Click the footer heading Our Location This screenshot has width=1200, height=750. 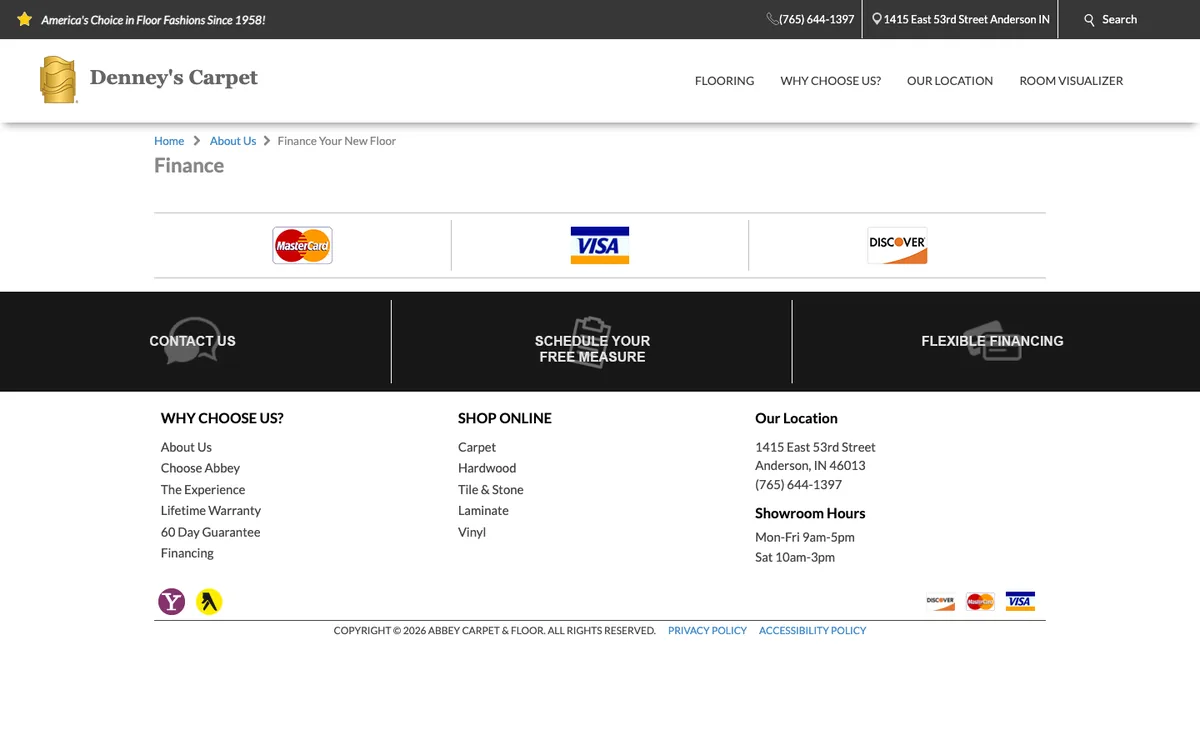click(x=796, y=418)
